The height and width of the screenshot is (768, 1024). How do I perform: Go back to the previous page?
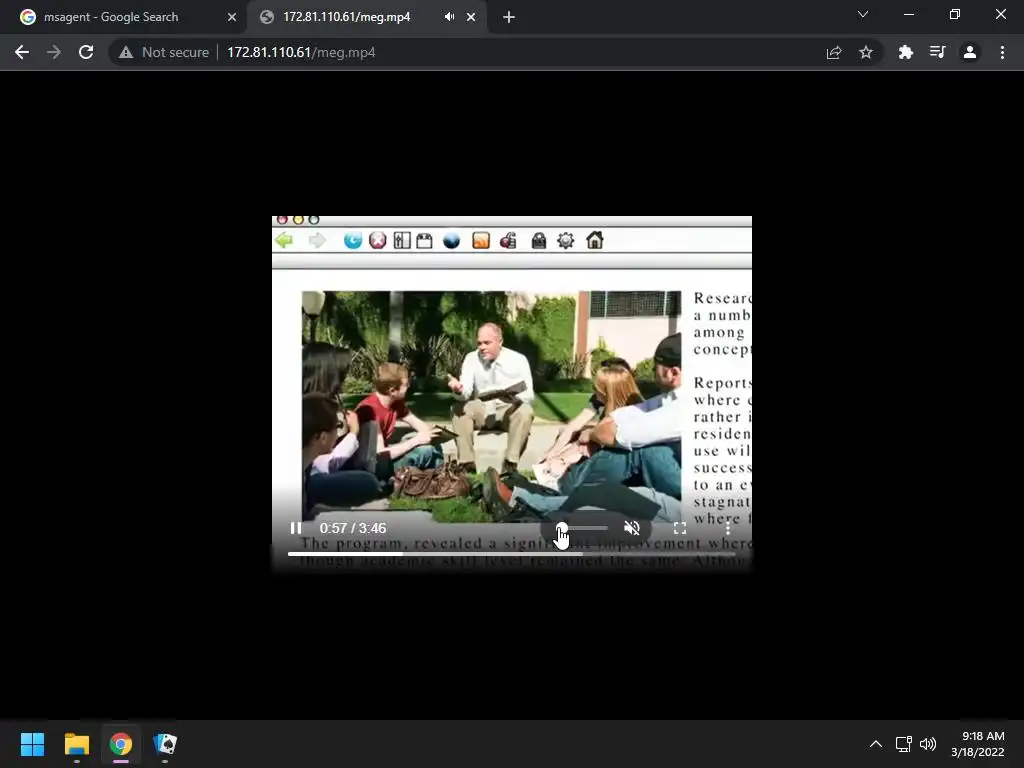tap(22, 52)
